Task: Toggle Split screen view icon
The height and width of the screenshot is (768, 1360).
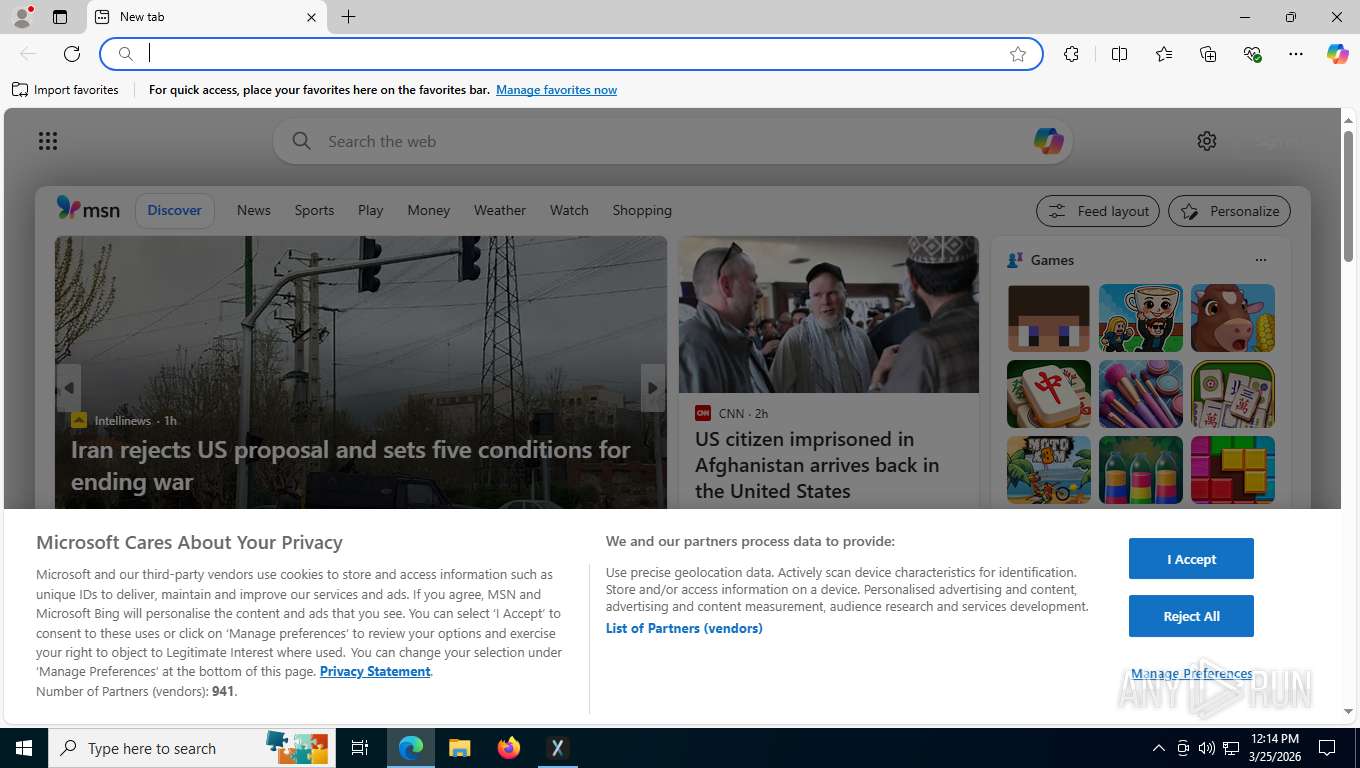Action: [x=1120, y=54]
